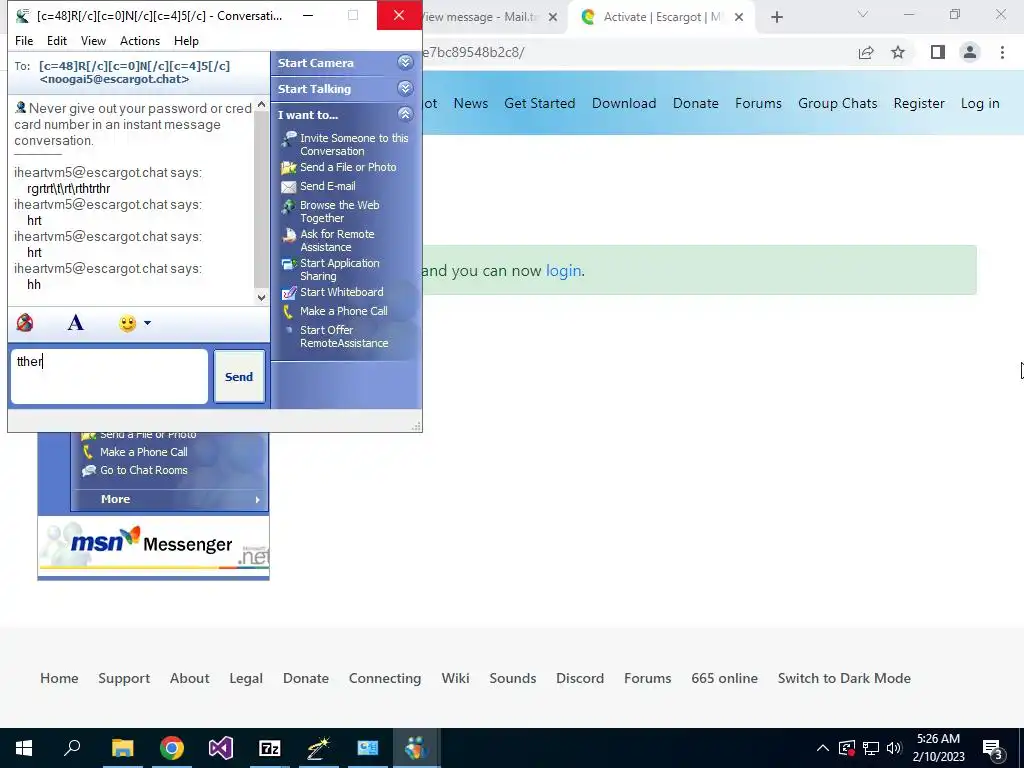Click Browse the Web Together
Image resolution: width=1024 pixels, height=768 pixels.
pos(340,212)
